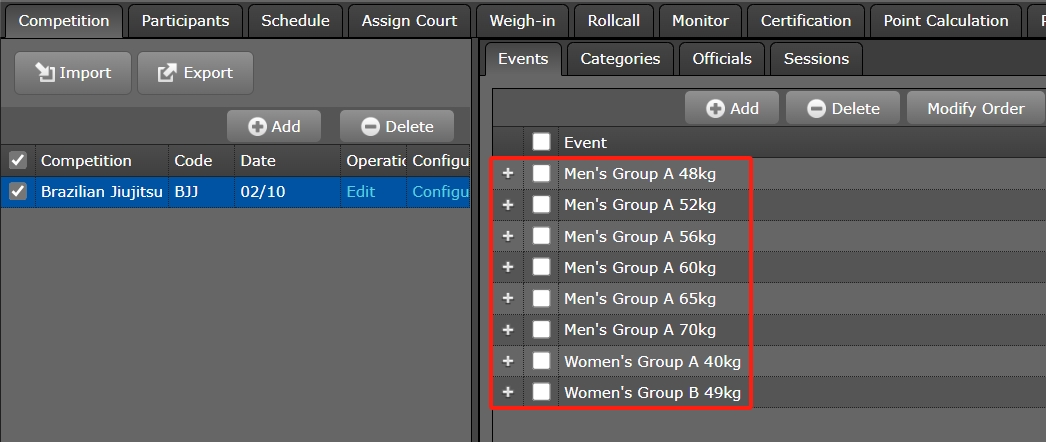The height and width of the screenshot is (442, 1046).
Task: Click the Export button icon
Action: point(167,73)
